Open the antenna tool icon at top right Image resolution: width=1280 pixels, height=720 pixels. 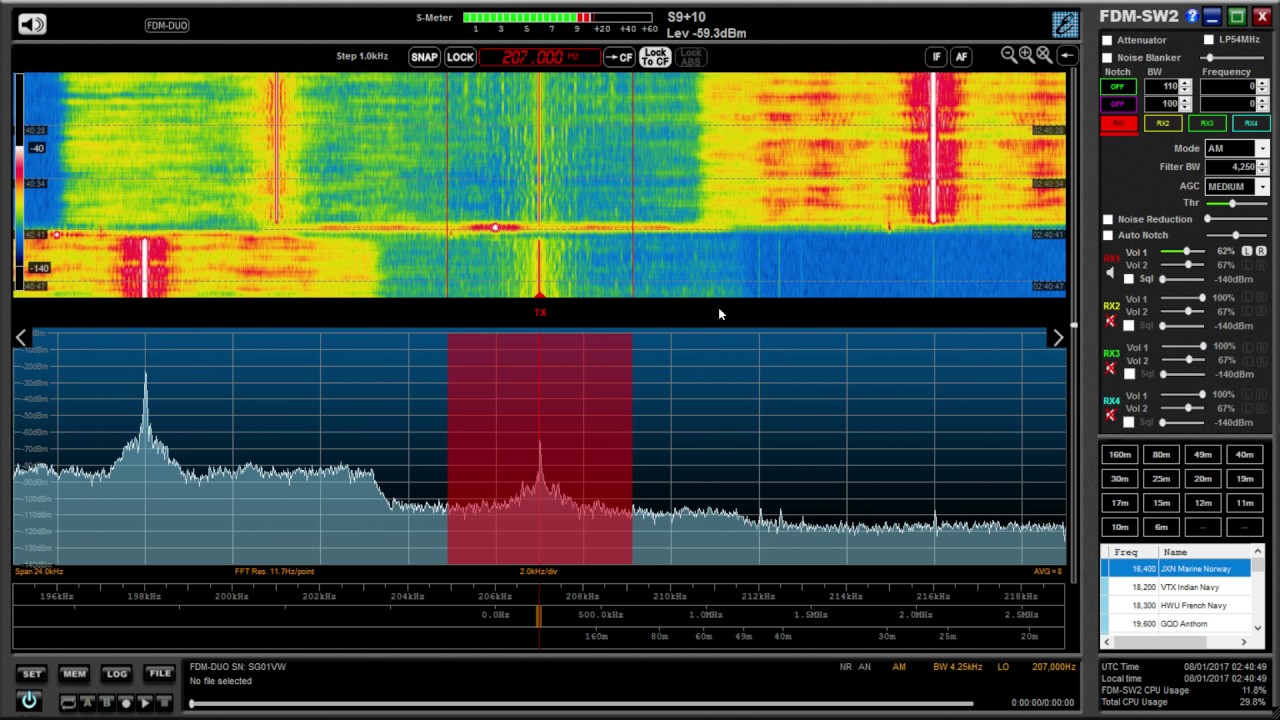[x=1065, y=24]
